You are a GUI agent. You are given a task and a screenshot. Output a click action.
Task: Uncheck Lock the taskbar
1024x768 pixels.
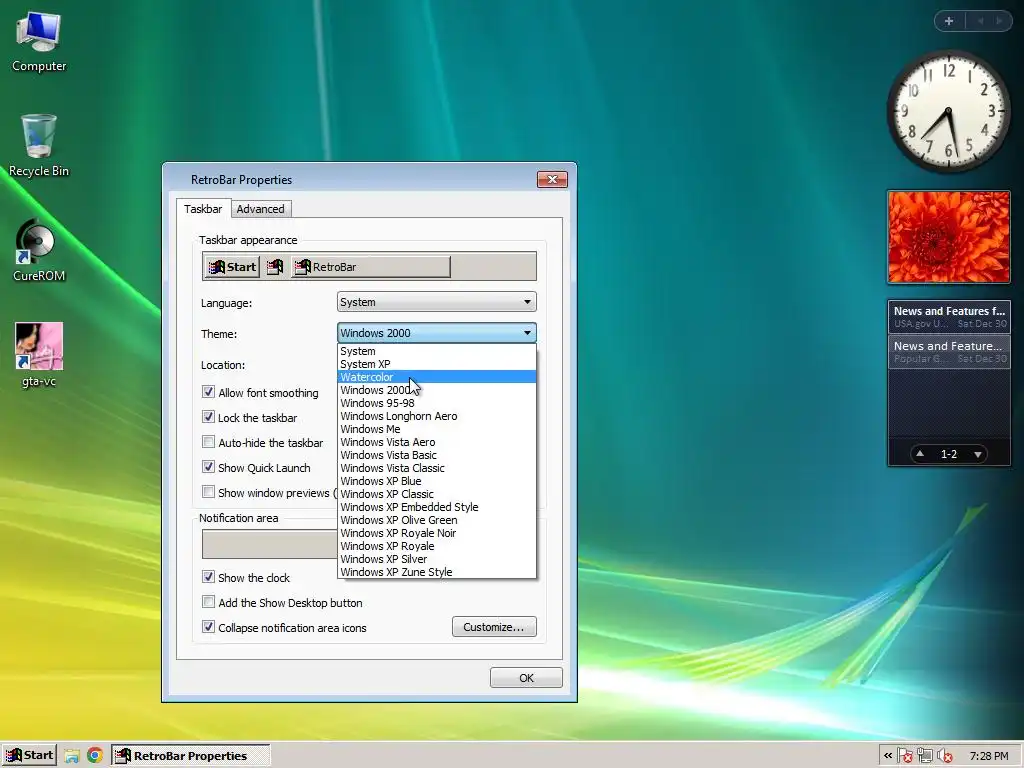208,417
